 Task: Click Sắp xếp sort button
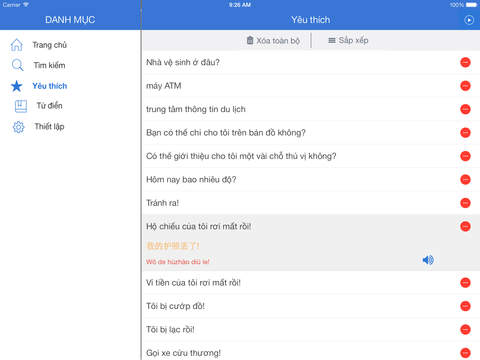[x=348, y=41]
